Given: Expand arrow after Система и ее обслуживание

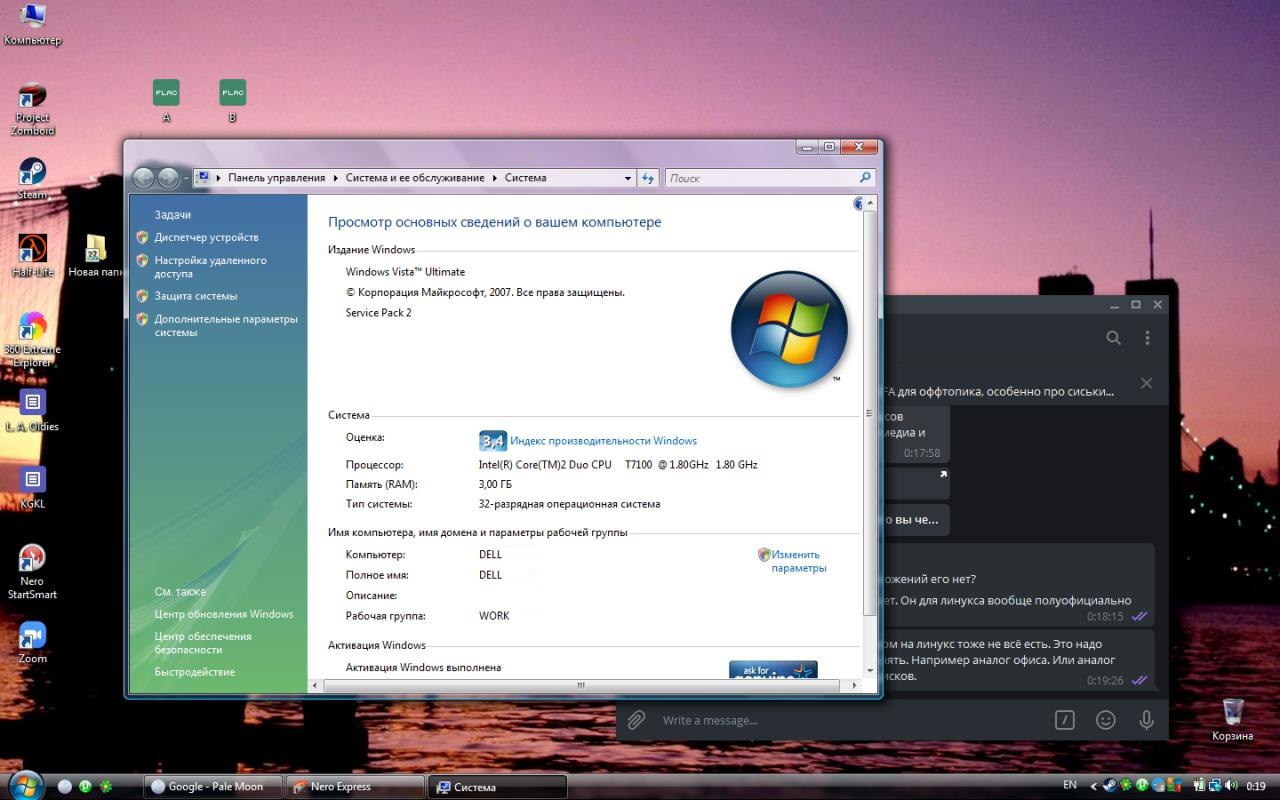Looking at the screenshot, I should click(494, 178).
